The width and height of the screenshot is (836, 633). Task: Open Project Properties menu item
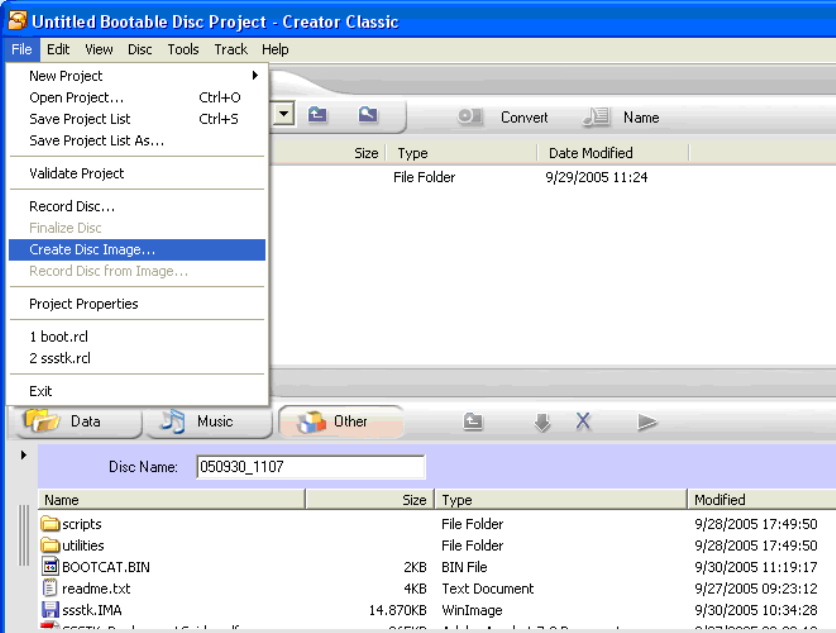(137, 304)
